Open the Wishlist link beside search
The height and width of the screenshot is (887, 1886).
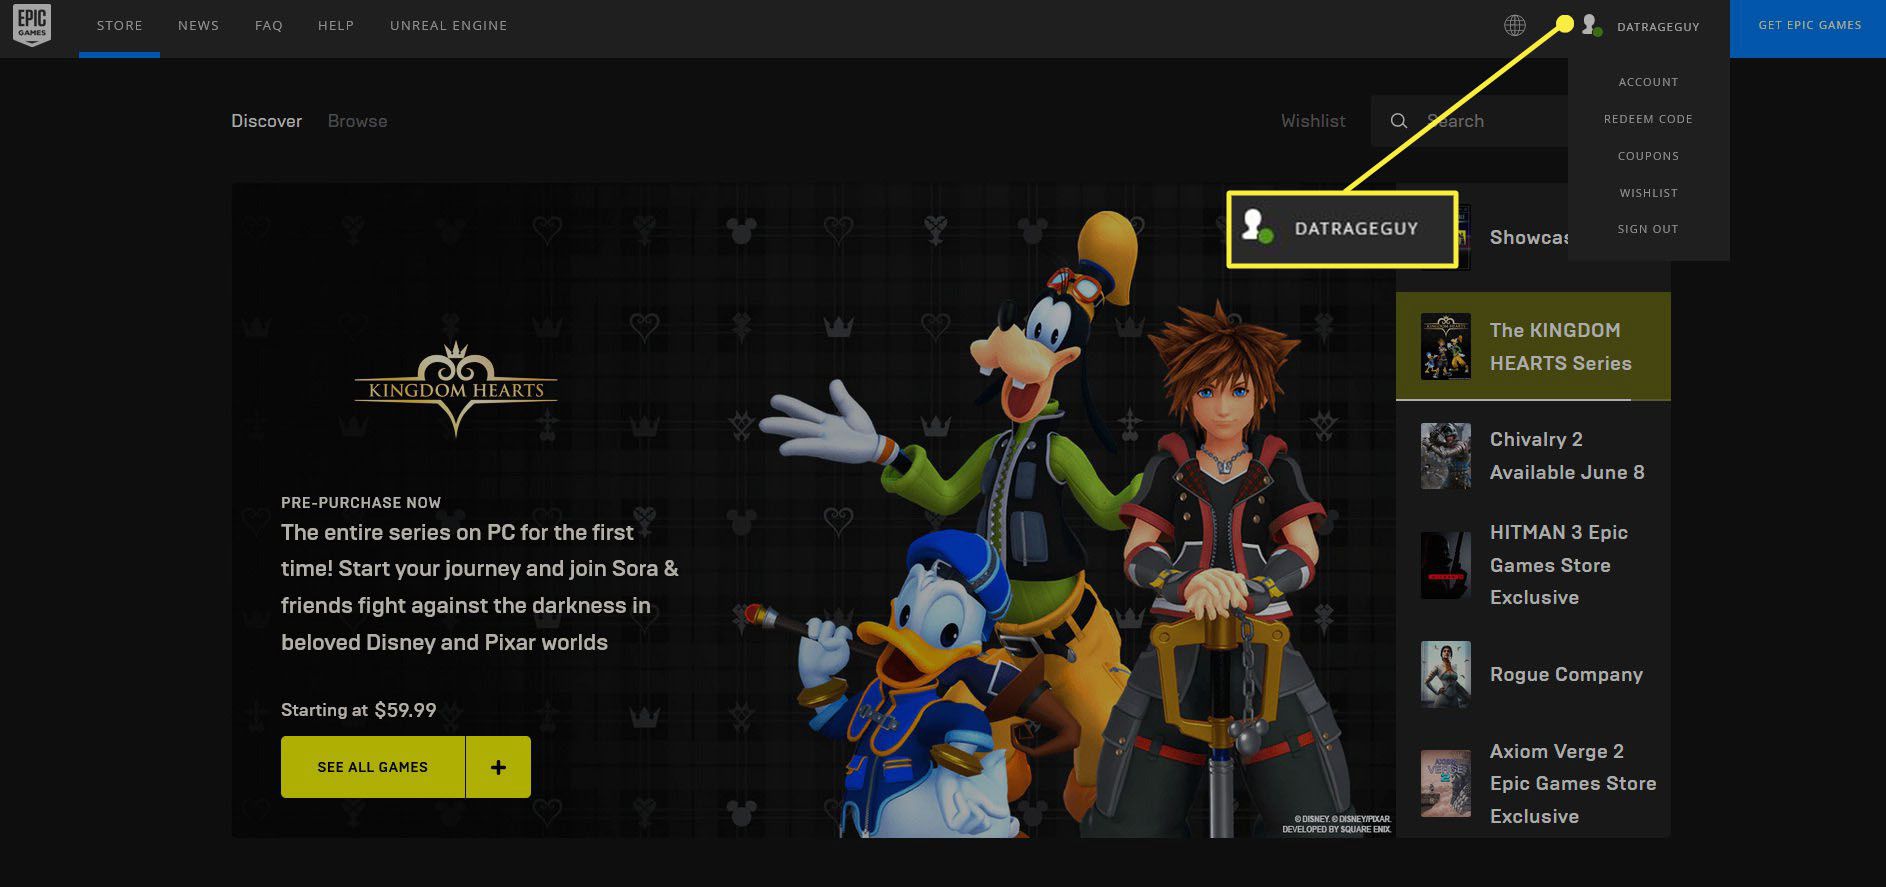1313,121
